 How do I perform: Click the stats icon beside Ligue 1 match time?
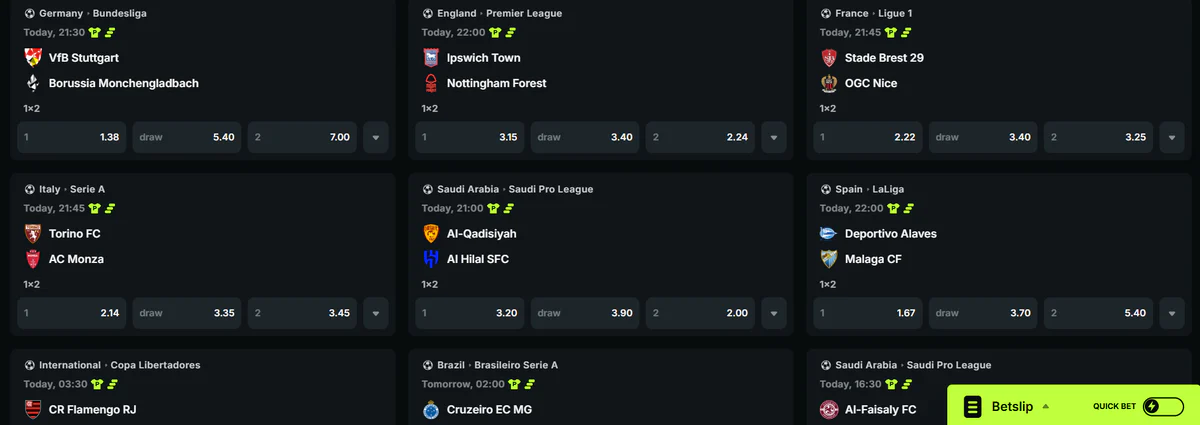[x=906, y=32]
